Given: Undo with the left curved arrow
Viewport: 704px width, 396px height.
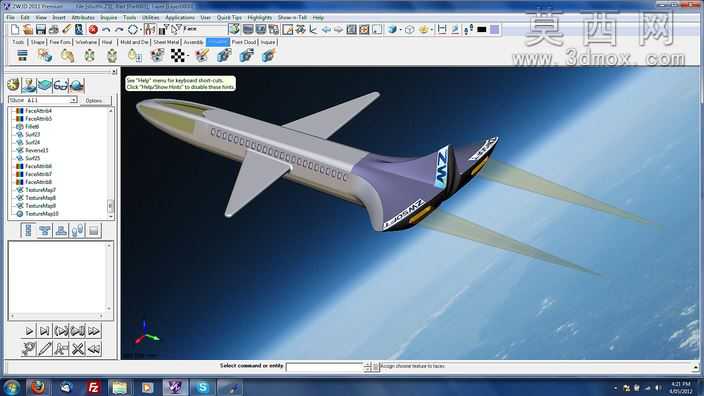Looking at the screenshot, I should 106,30.
